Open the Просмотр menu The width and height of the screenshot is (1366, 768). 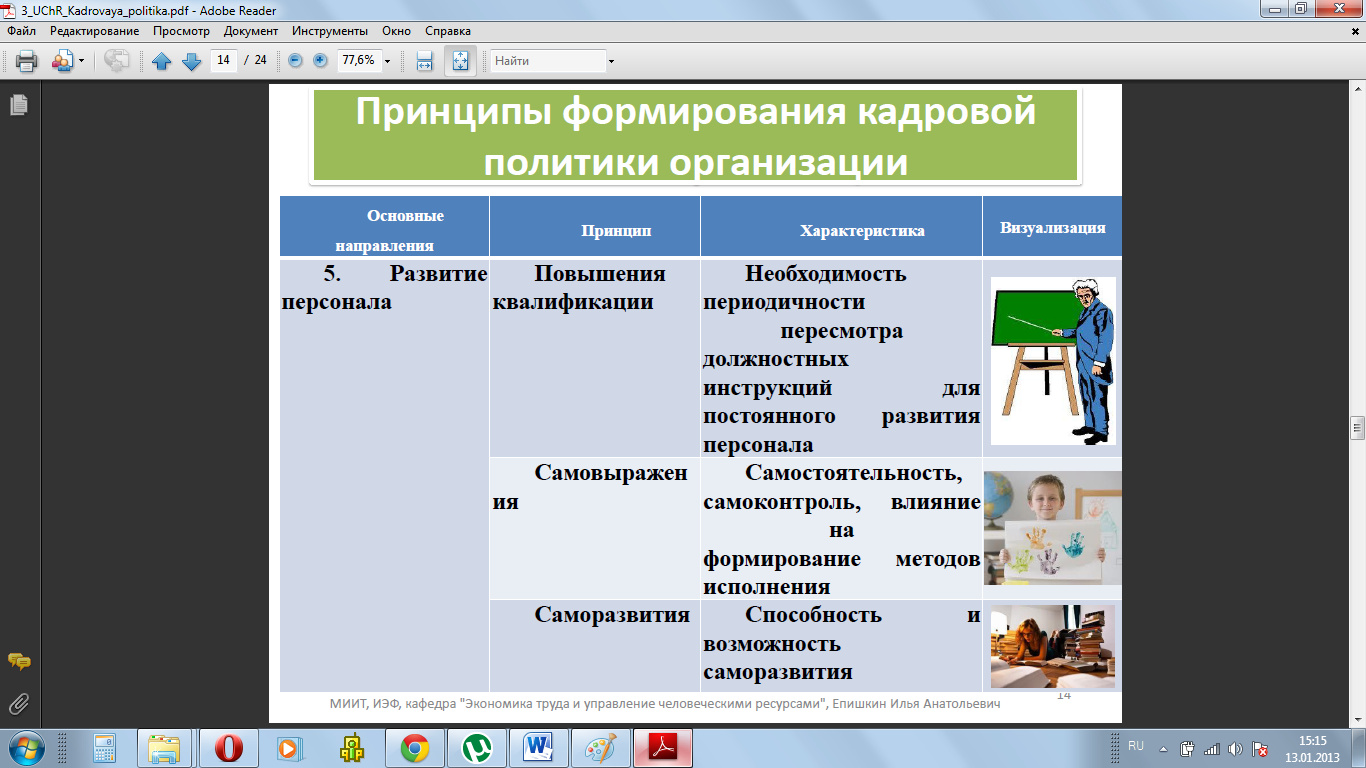(x=181, y=31)
